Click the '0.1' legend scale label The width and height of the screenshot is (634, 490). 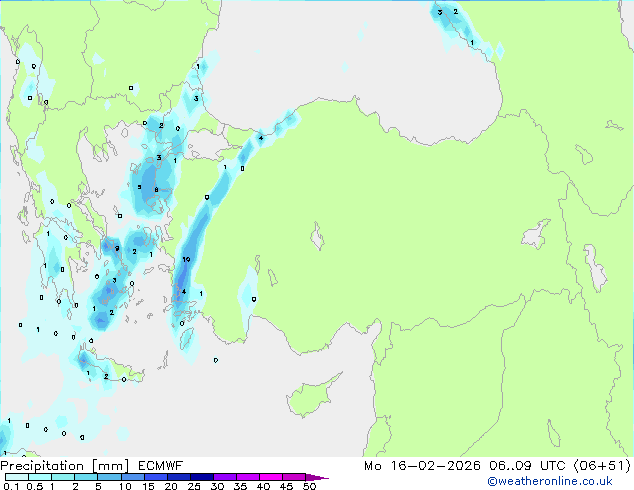(x=11, y=486)
